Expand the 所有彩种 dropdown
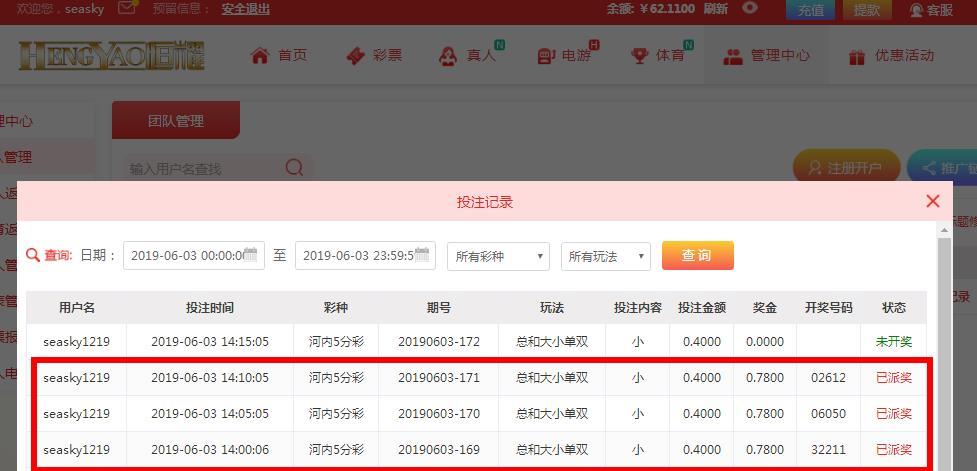This screenshot has width=977, height=471. tap(498, 256)
